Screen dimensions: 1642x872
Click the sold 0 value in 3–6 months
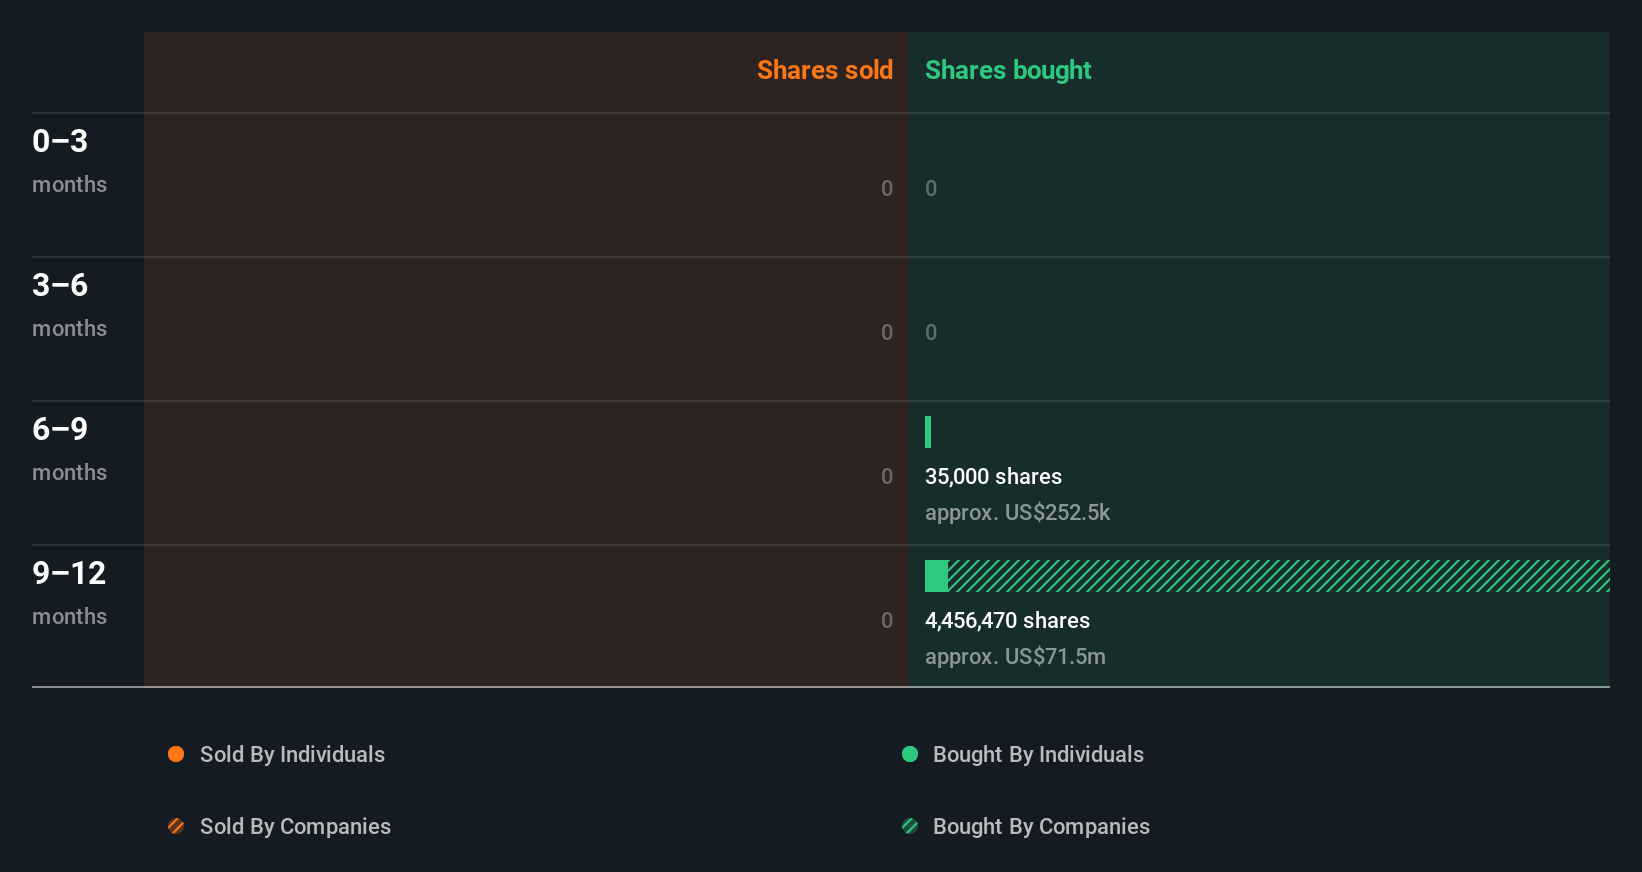pos(887,332)
